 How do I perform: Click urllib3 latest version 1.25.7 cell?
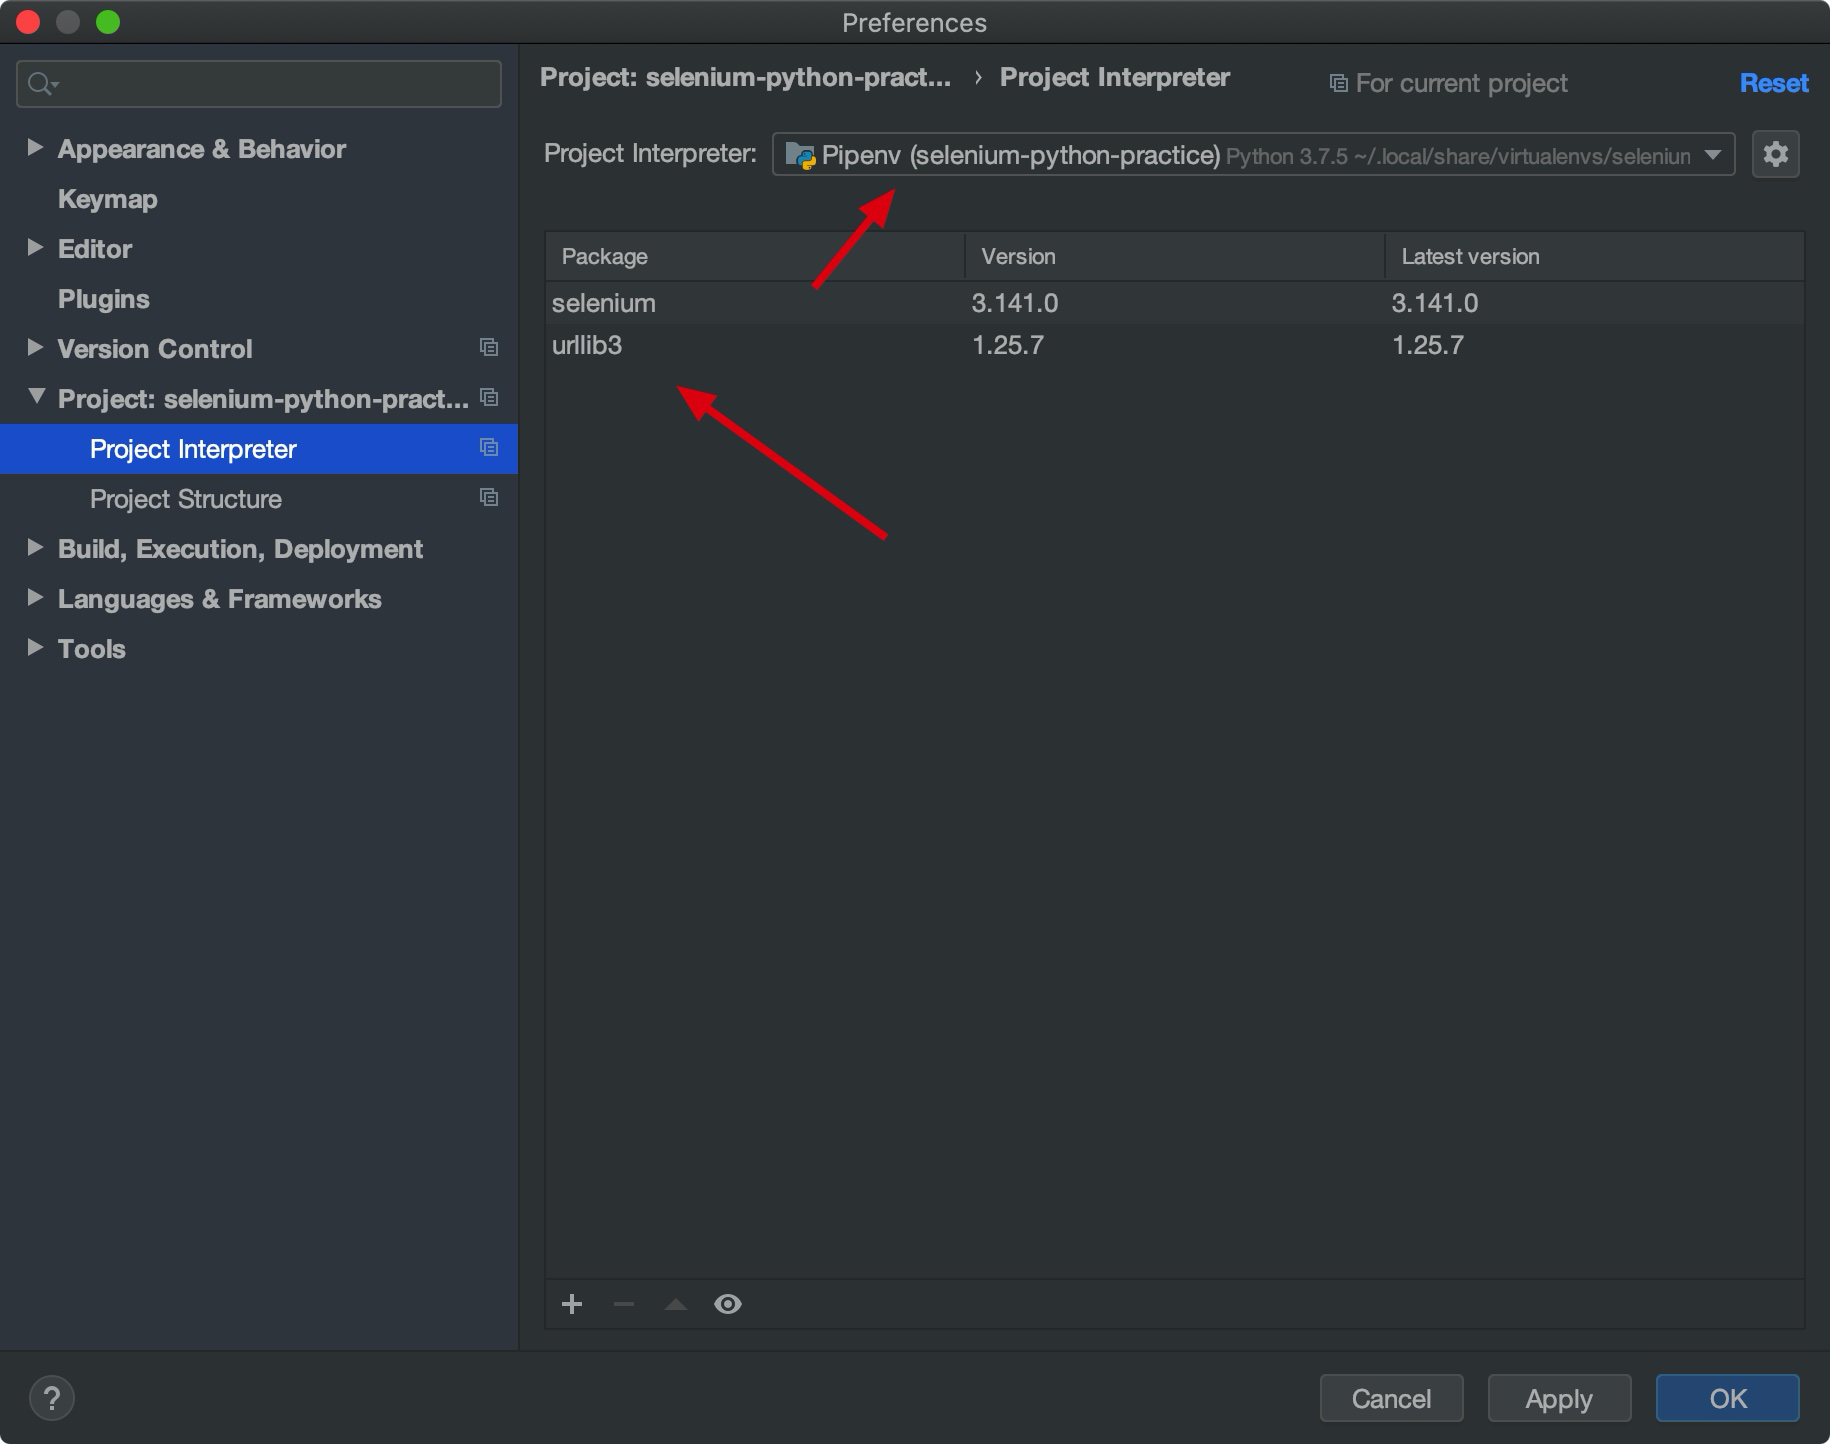(x=1427, y=345)
